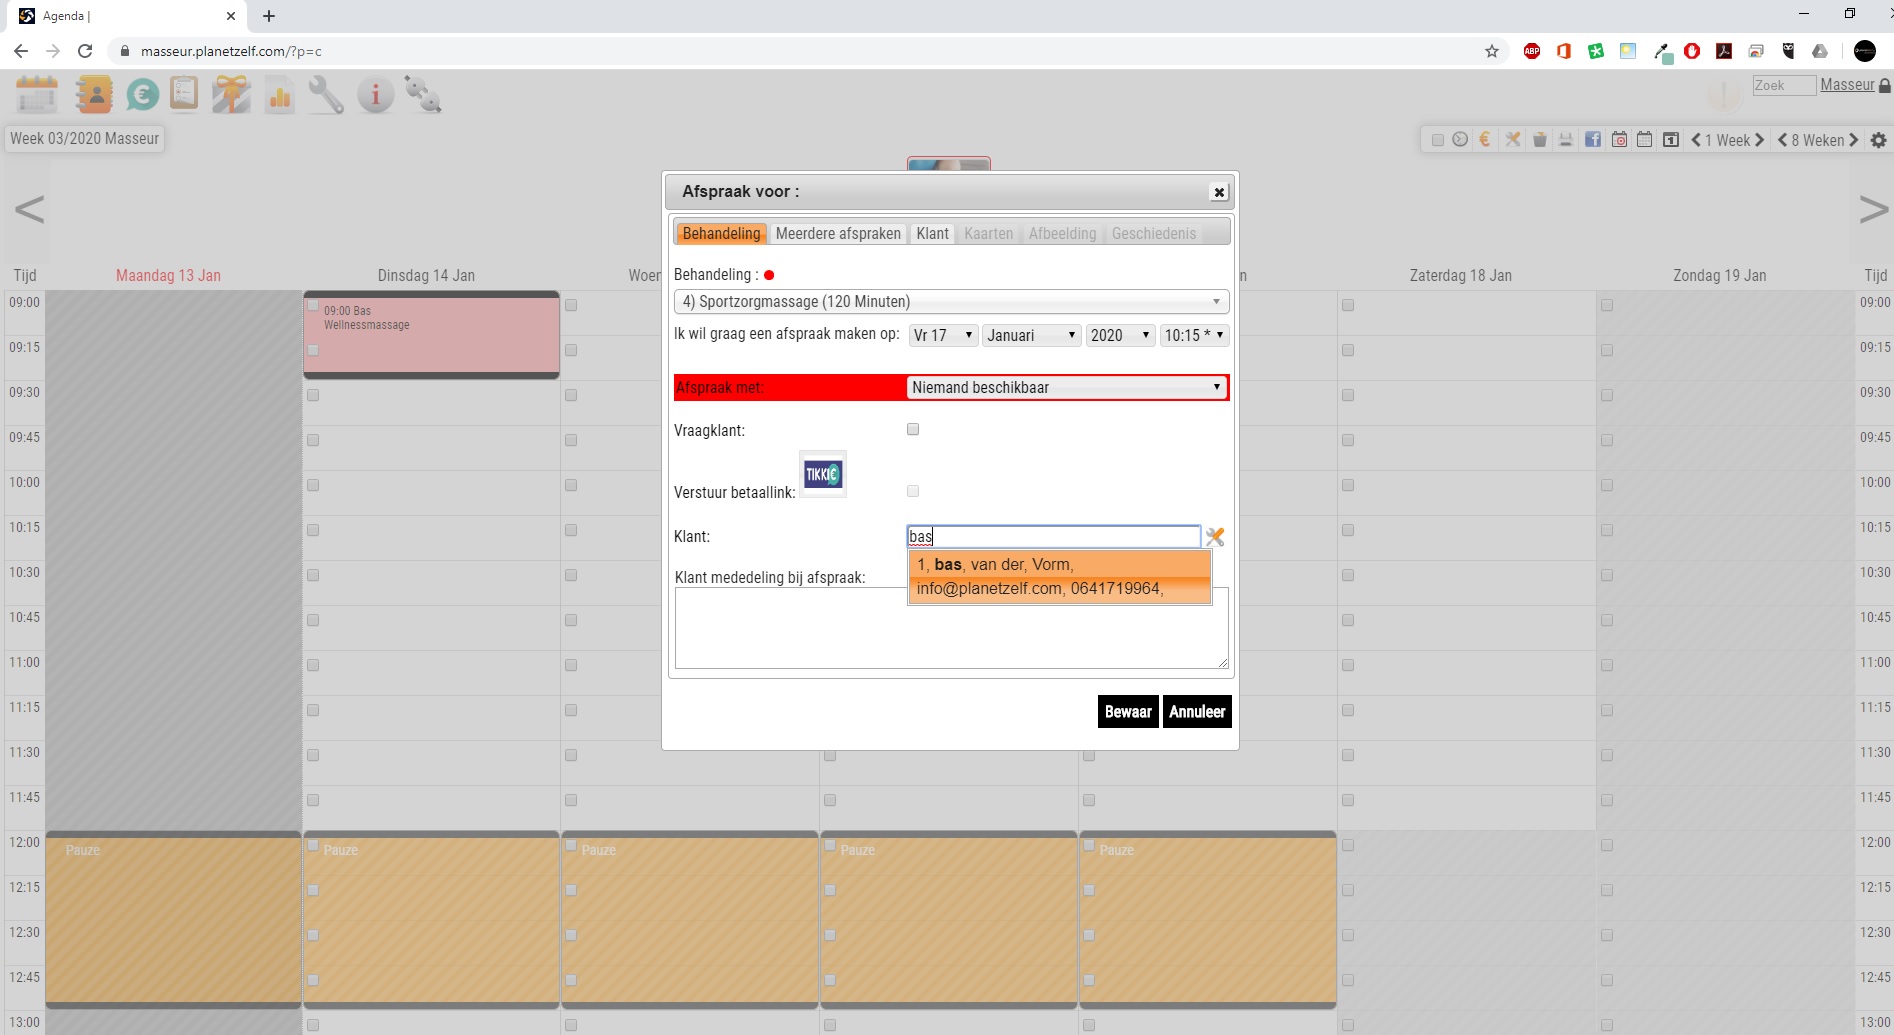The width and height of the screenshot is (1894, 1035).
Task: Select the bas van der Vorm suggestion
Action: click(x=1058, y=577)
